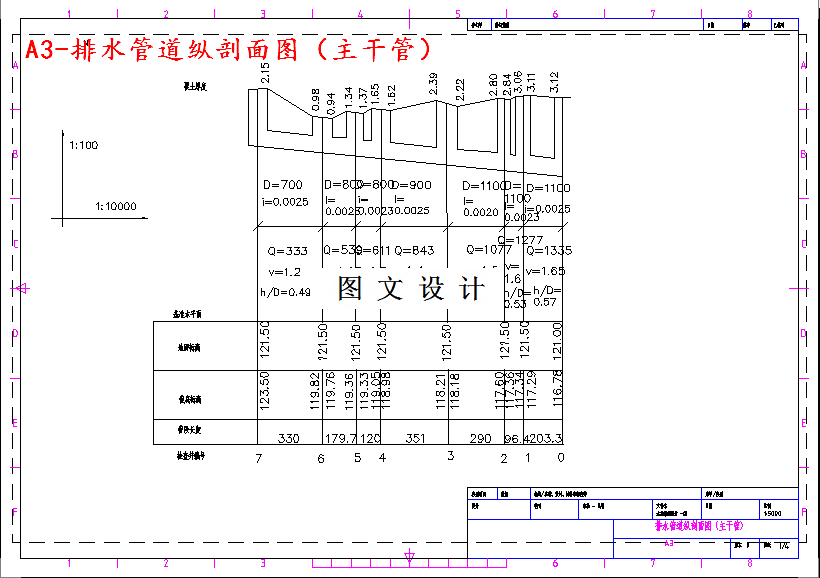Select the '2.15' cover depth value
Viewport: 820px width, 578px height.
point(265,73)
